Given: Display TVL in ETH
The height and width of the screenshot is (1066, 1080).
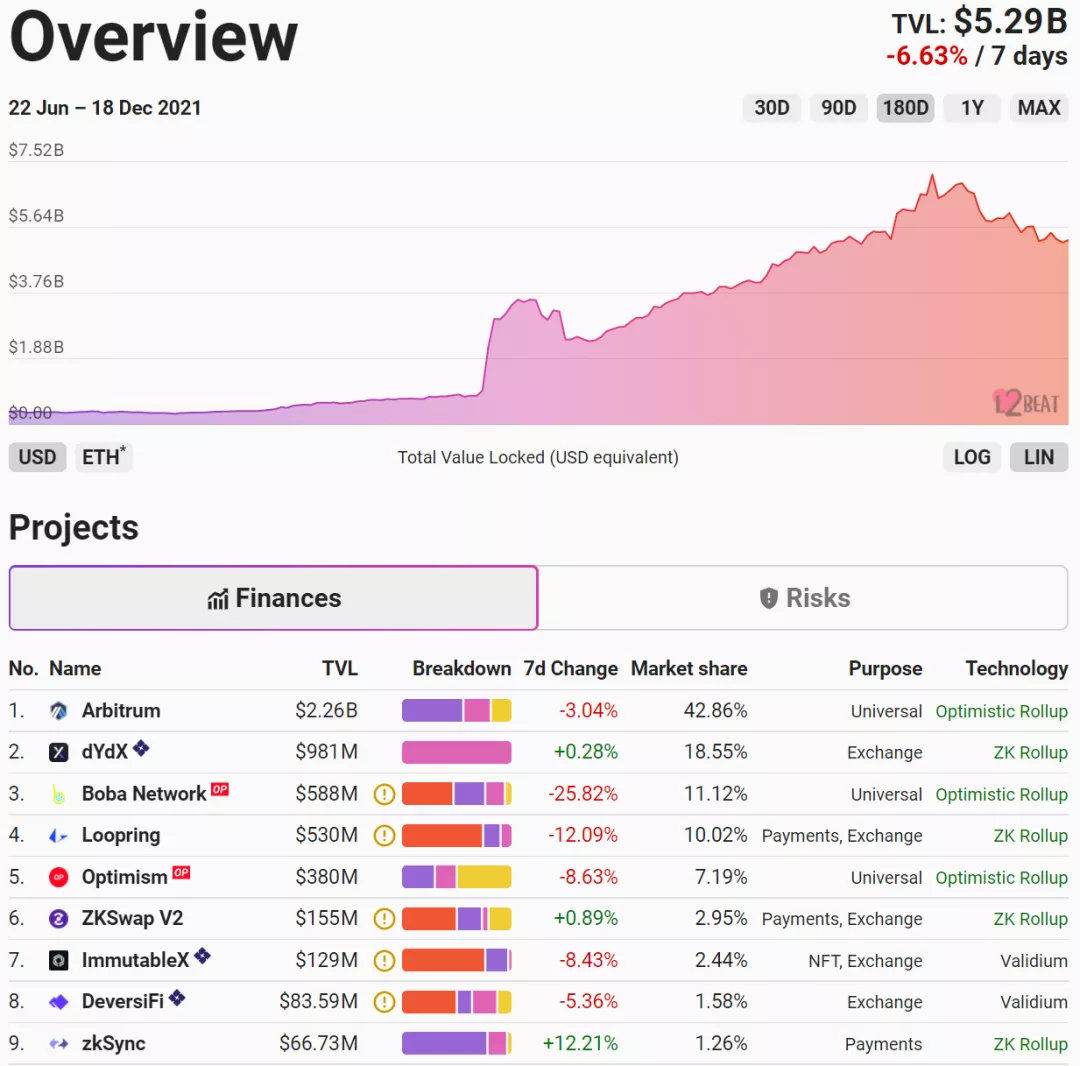Looking at the screenshot, I should point(103,457).
